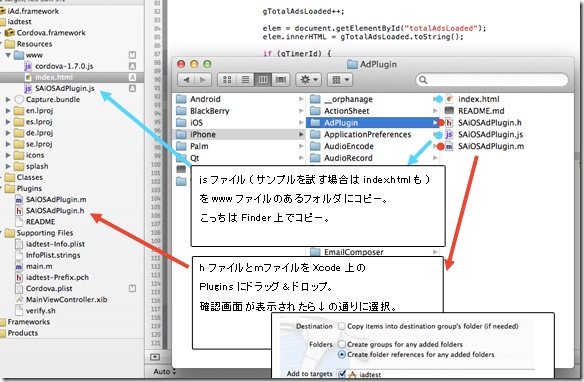Collapse the www folder in Xcode navigator
584x382 pixels.
(x=8, y=55)
